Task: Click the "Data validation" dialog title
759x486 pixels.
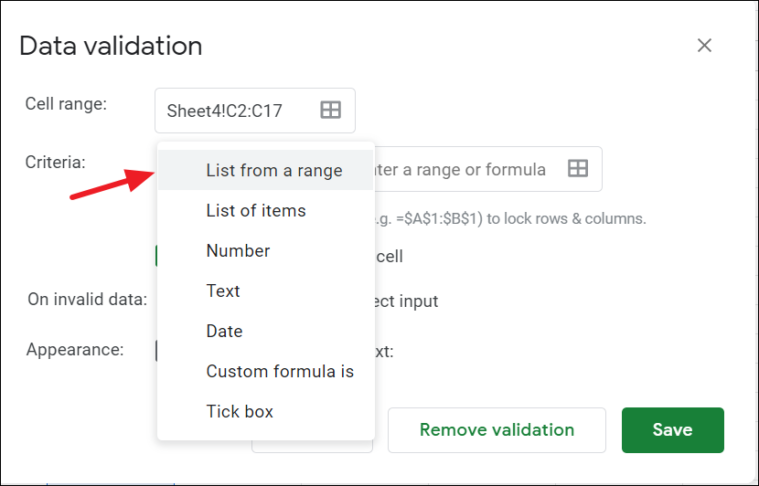Action: tap(110, 46)
